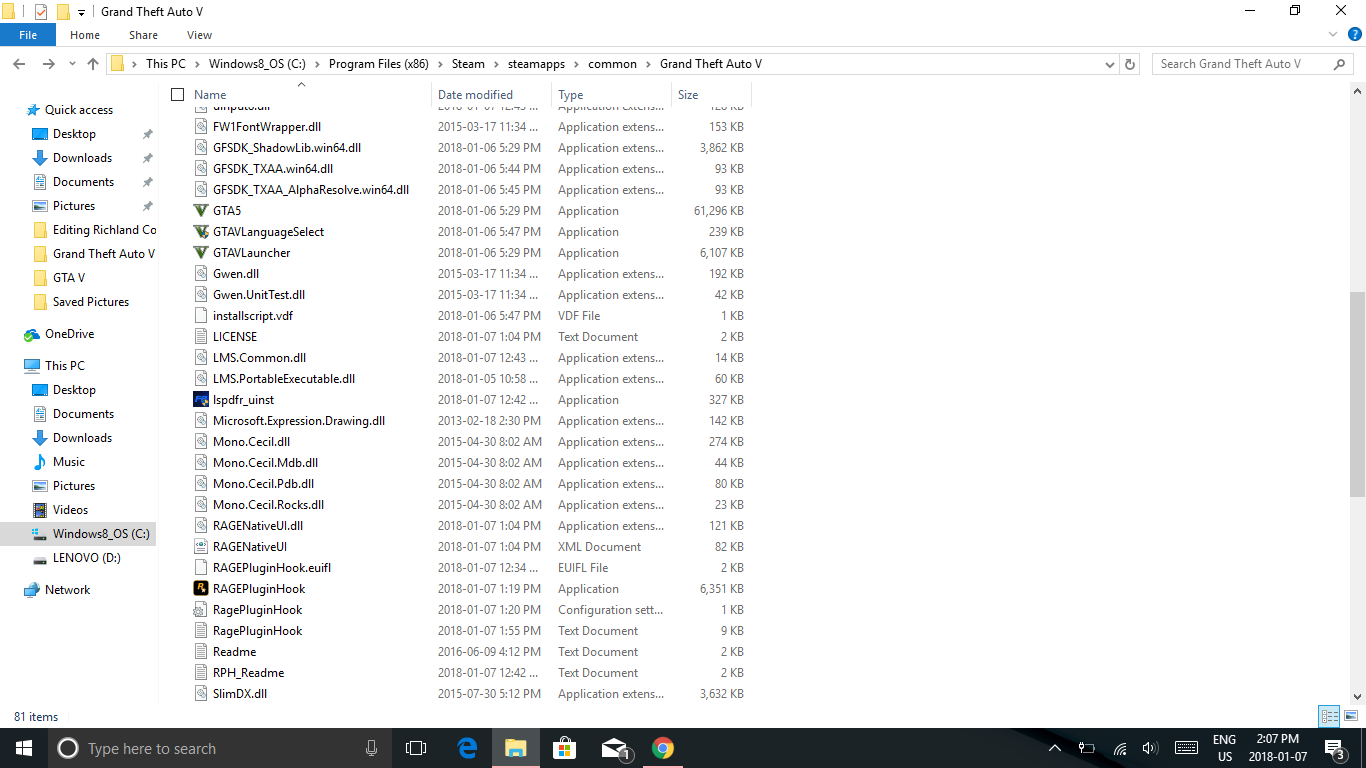Click the file list vertical scrollbar
1366x768 pixels.
tap(1357, 395)
